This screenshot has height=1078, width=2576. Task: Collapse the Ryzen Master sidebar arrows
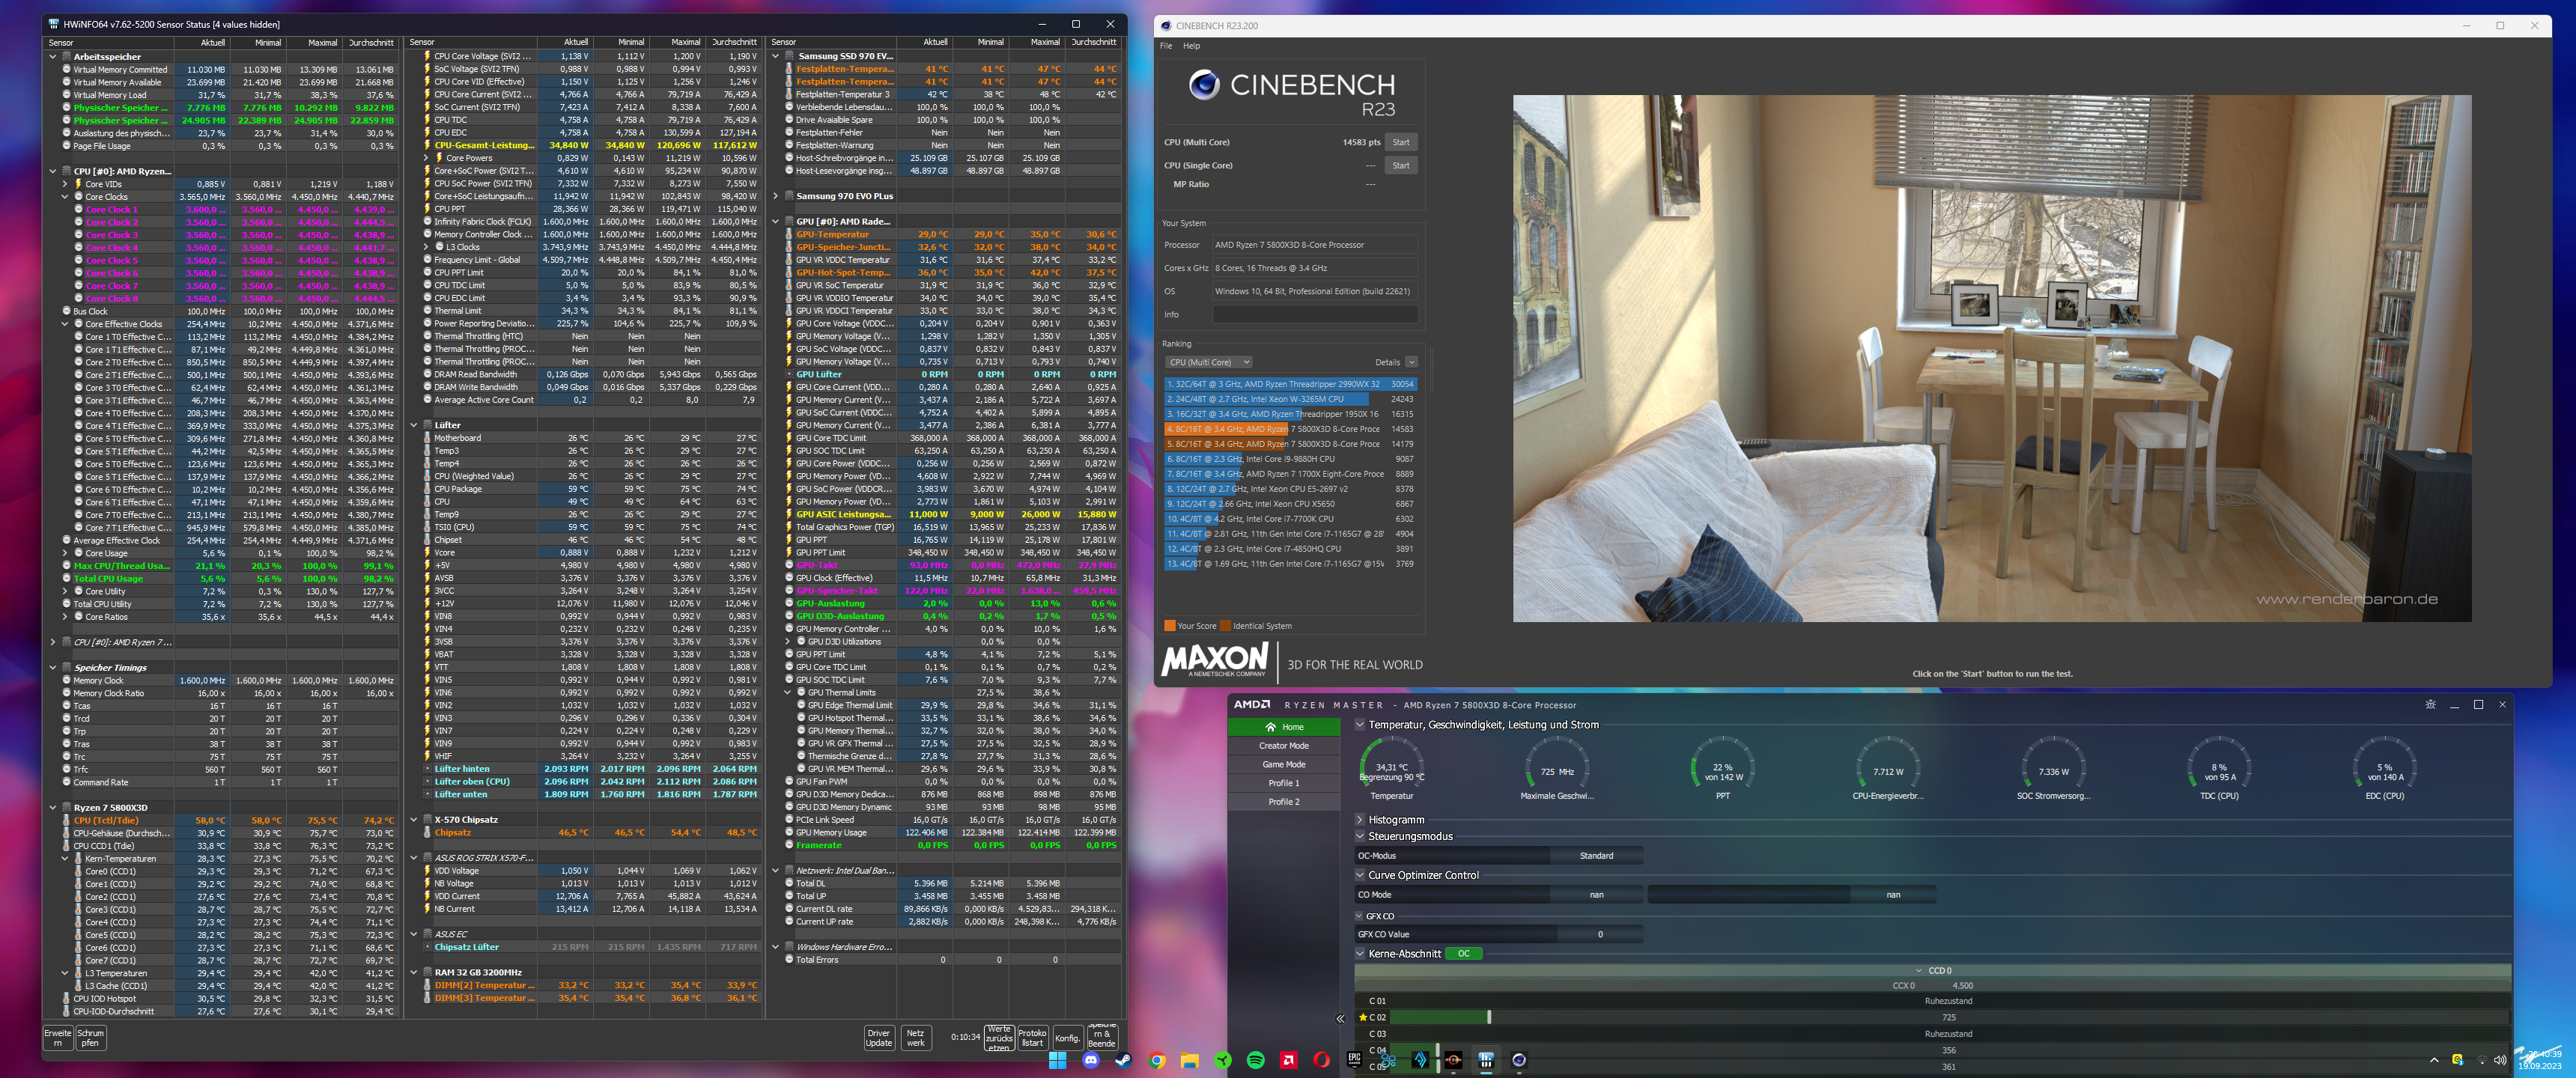pos(1340,1019)
